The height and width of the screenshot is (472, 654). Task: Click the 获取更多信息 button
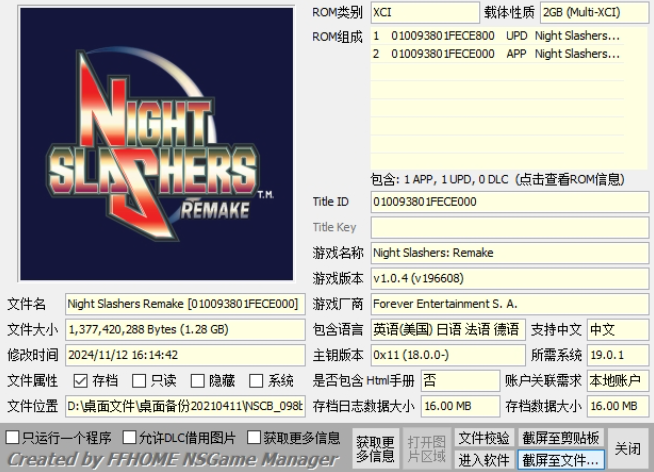pos(375,449)
